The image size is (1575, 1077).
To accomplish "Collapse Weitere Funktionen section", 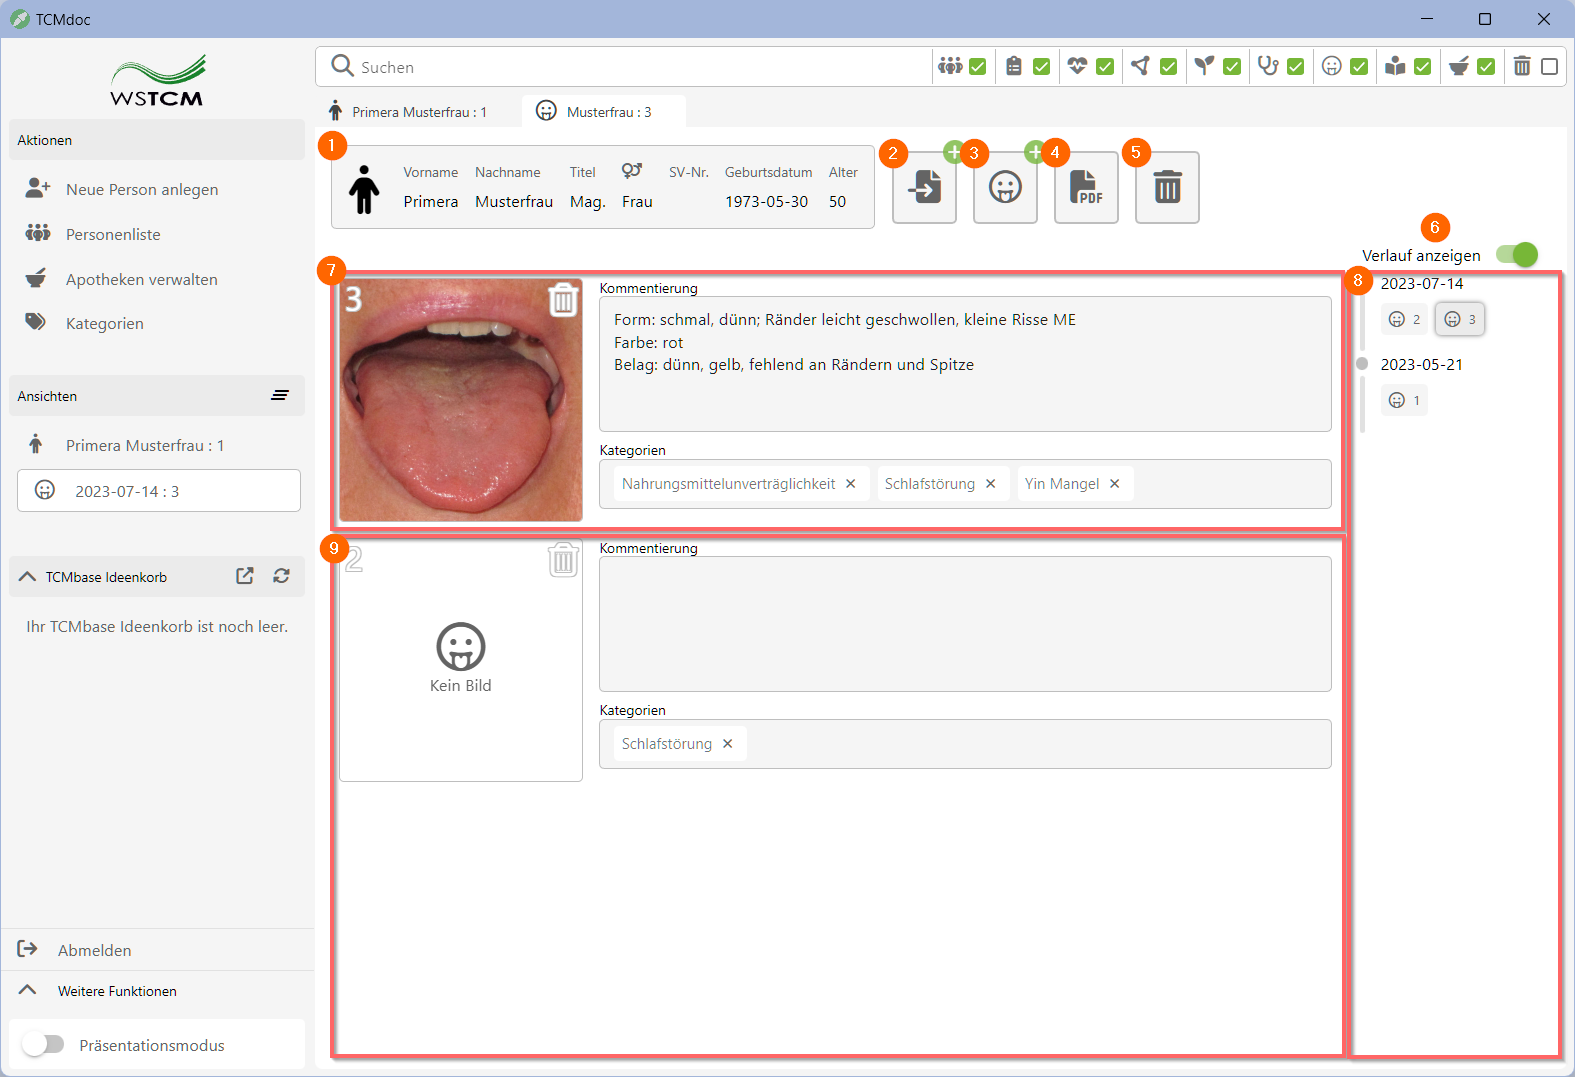I will click(x=28, y=990).
